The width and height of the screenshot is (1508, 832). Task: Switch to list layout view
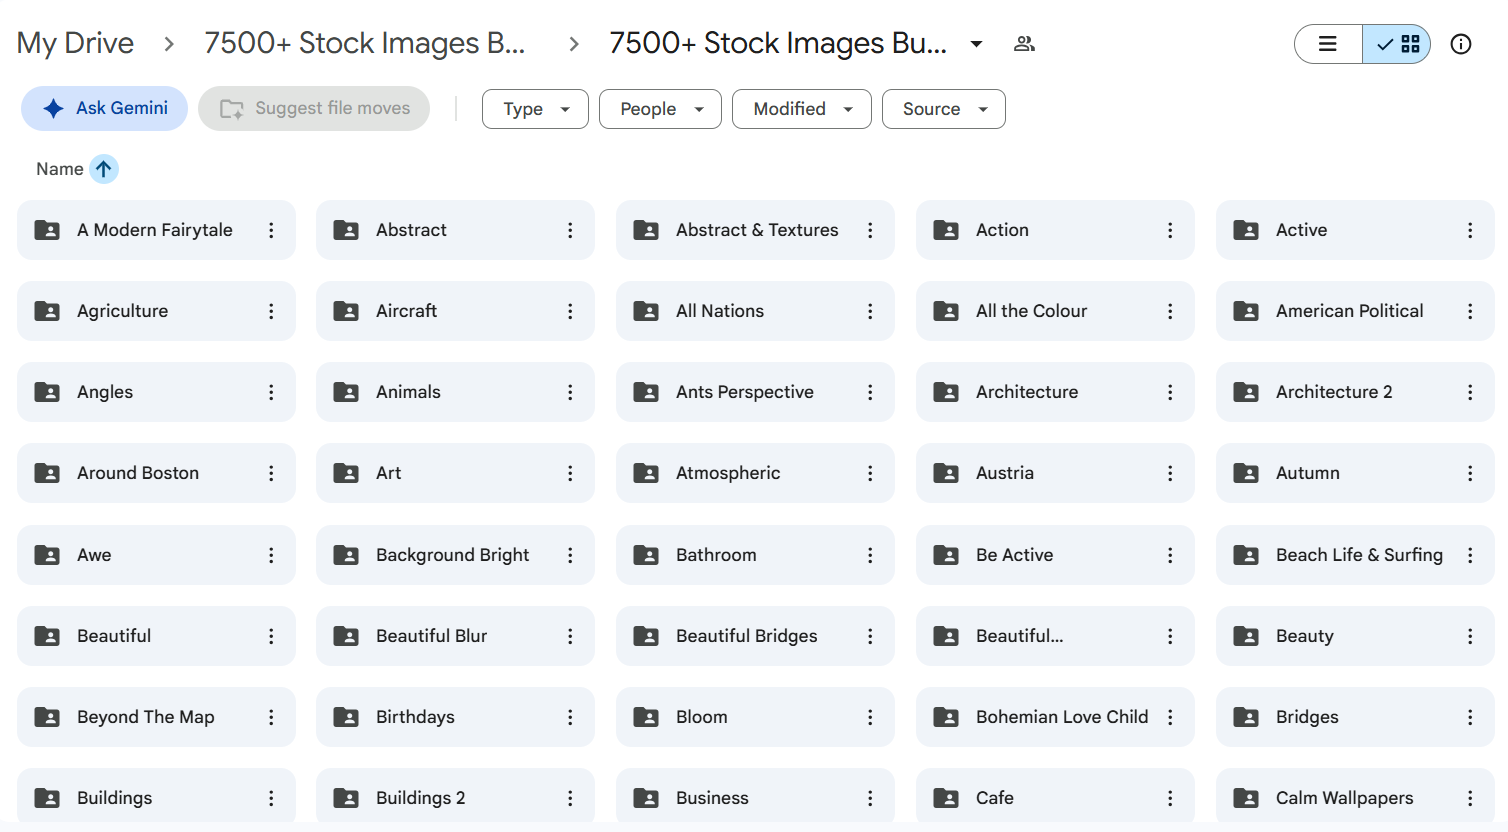click(x=1328, y=44)
